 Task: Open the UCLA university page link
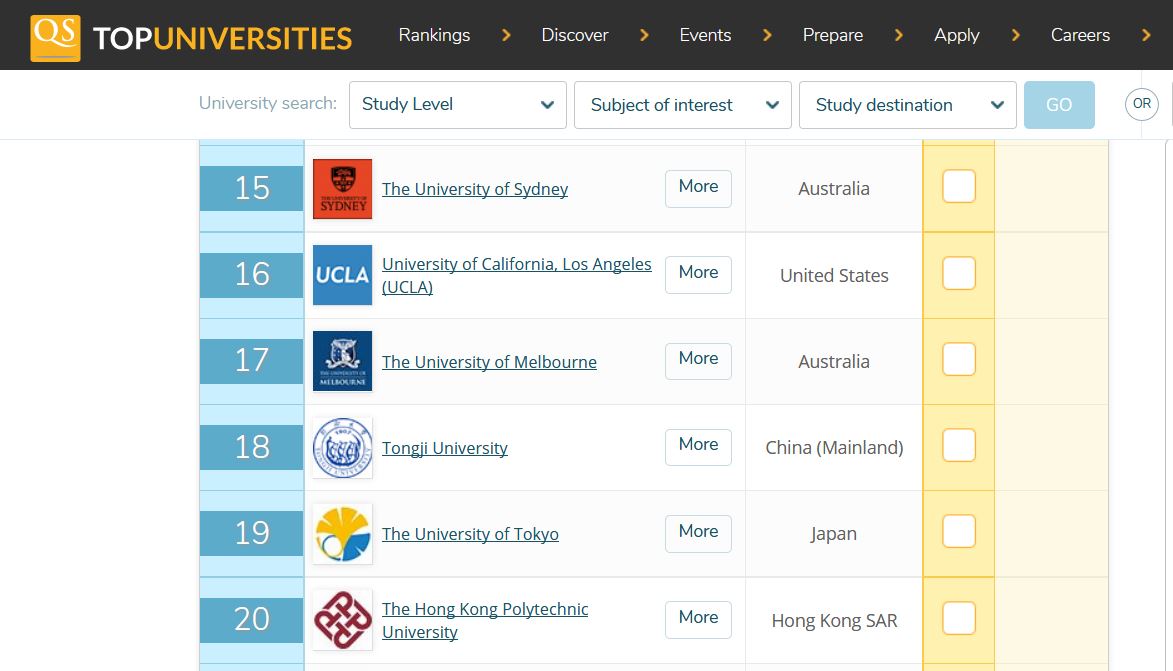pos(516,264)
